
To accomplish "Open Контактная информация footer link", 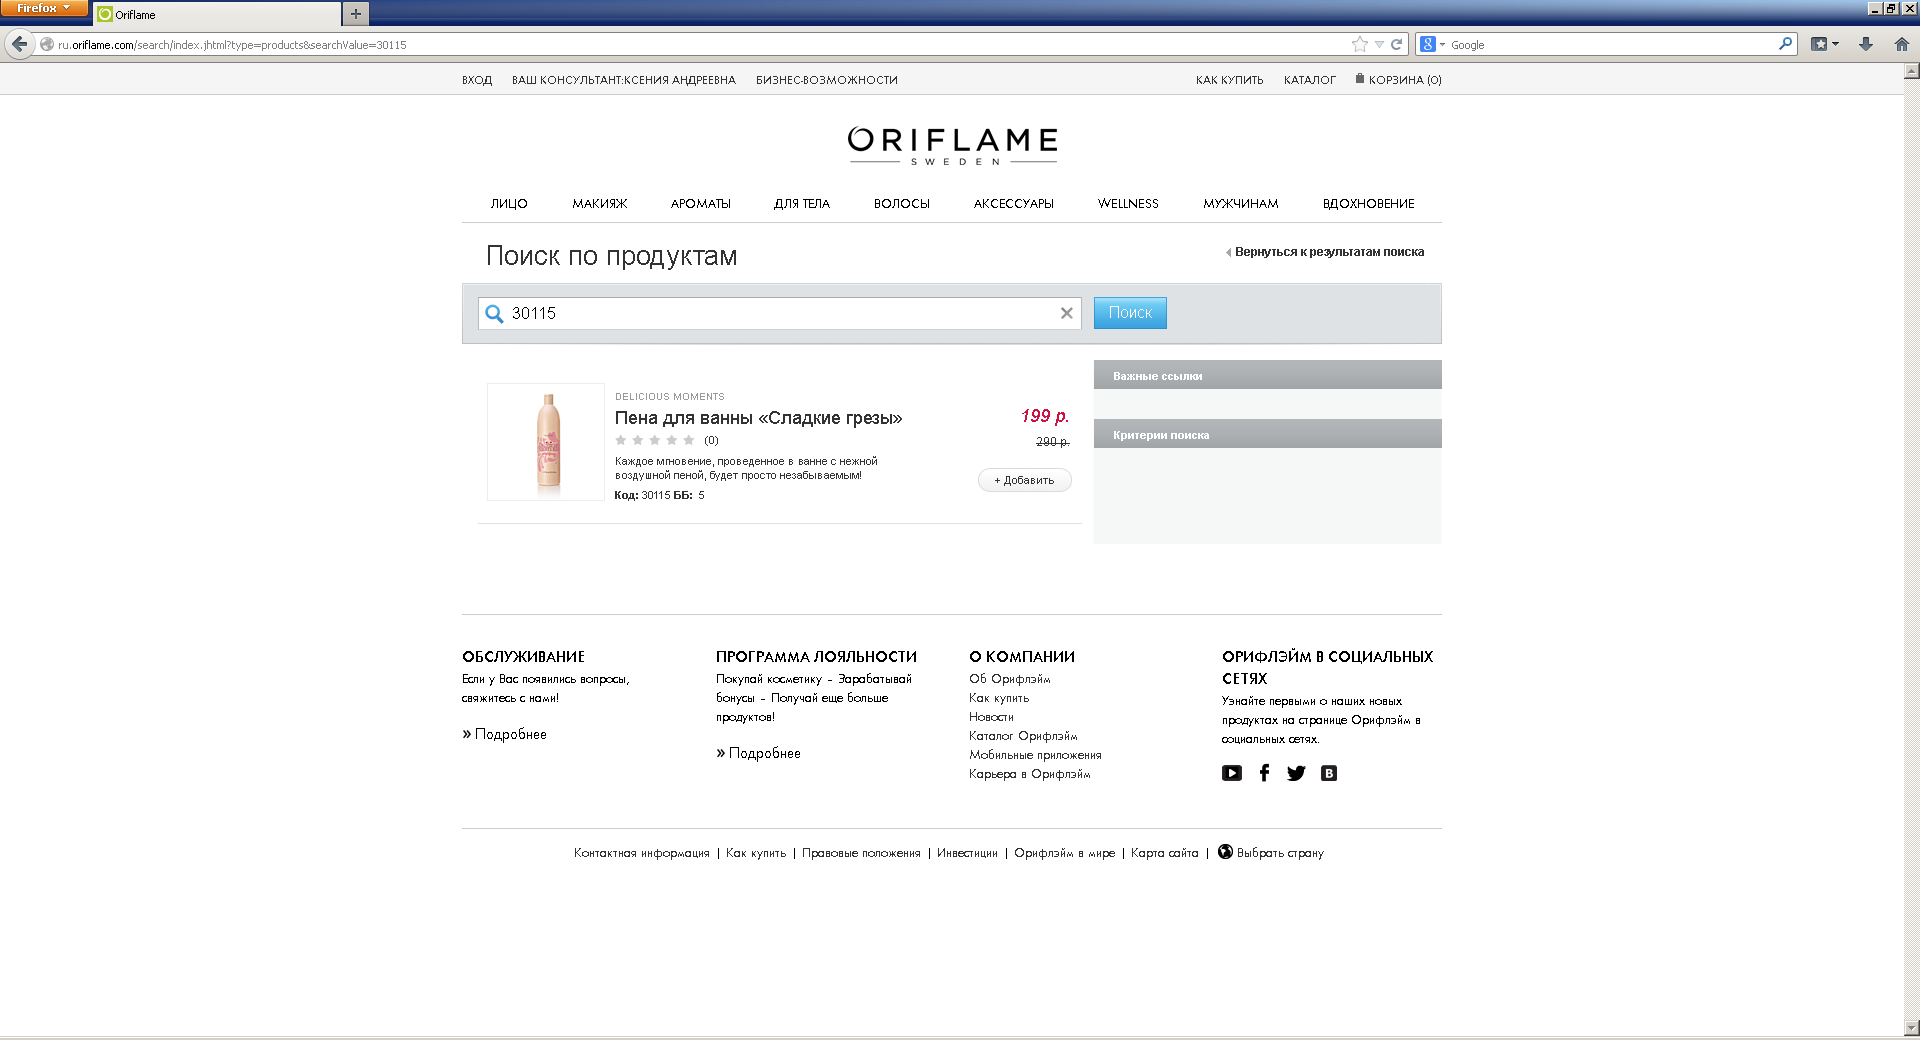I will [642, 853].
